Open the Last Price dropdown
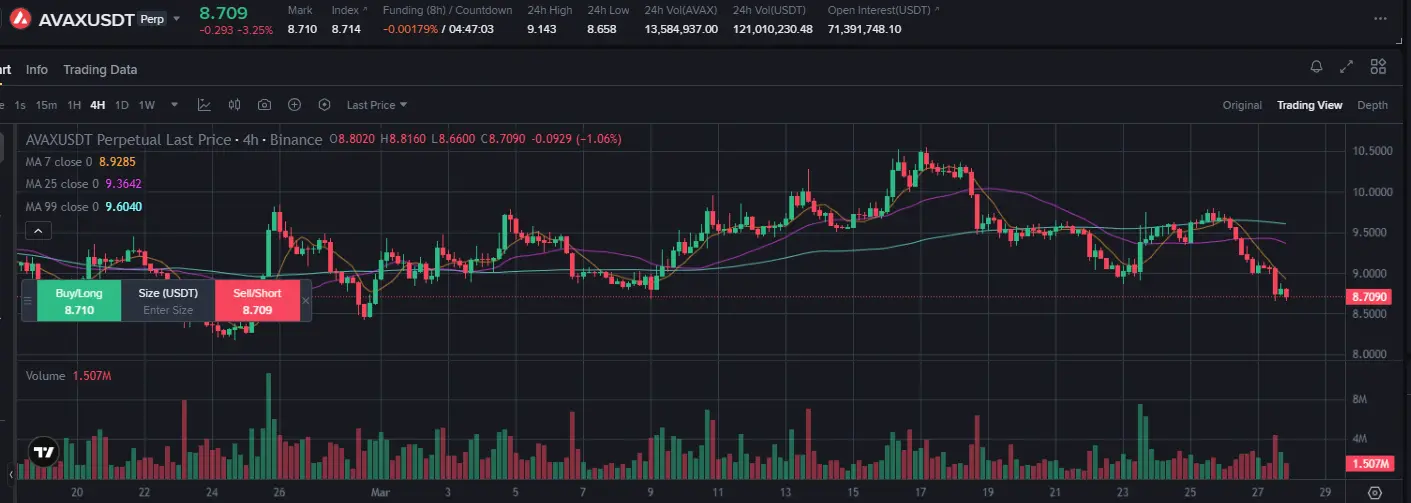Viewport: 1411px width, 503px height. point(377,105)
